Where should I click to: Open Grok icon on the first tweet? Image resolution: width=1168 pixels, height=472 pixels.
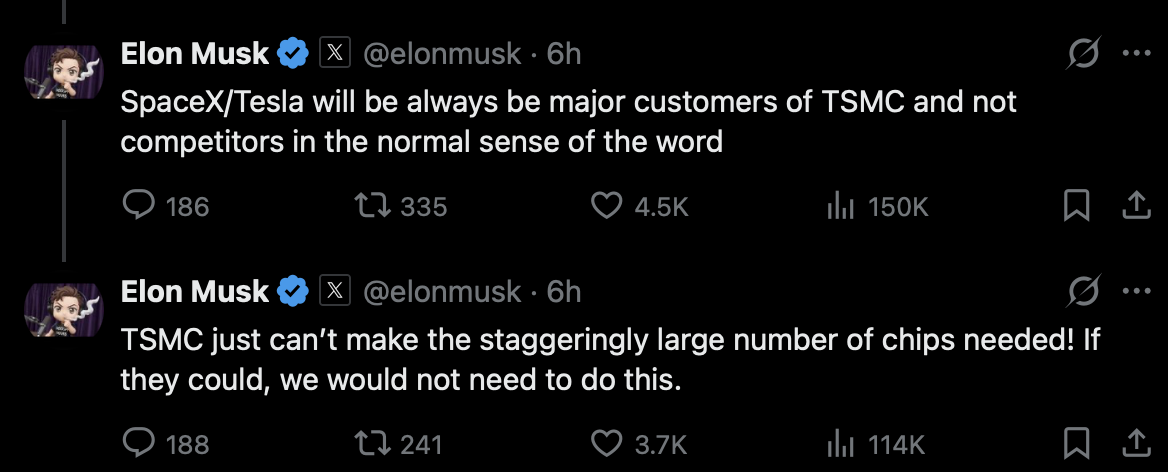point(1082,53)
